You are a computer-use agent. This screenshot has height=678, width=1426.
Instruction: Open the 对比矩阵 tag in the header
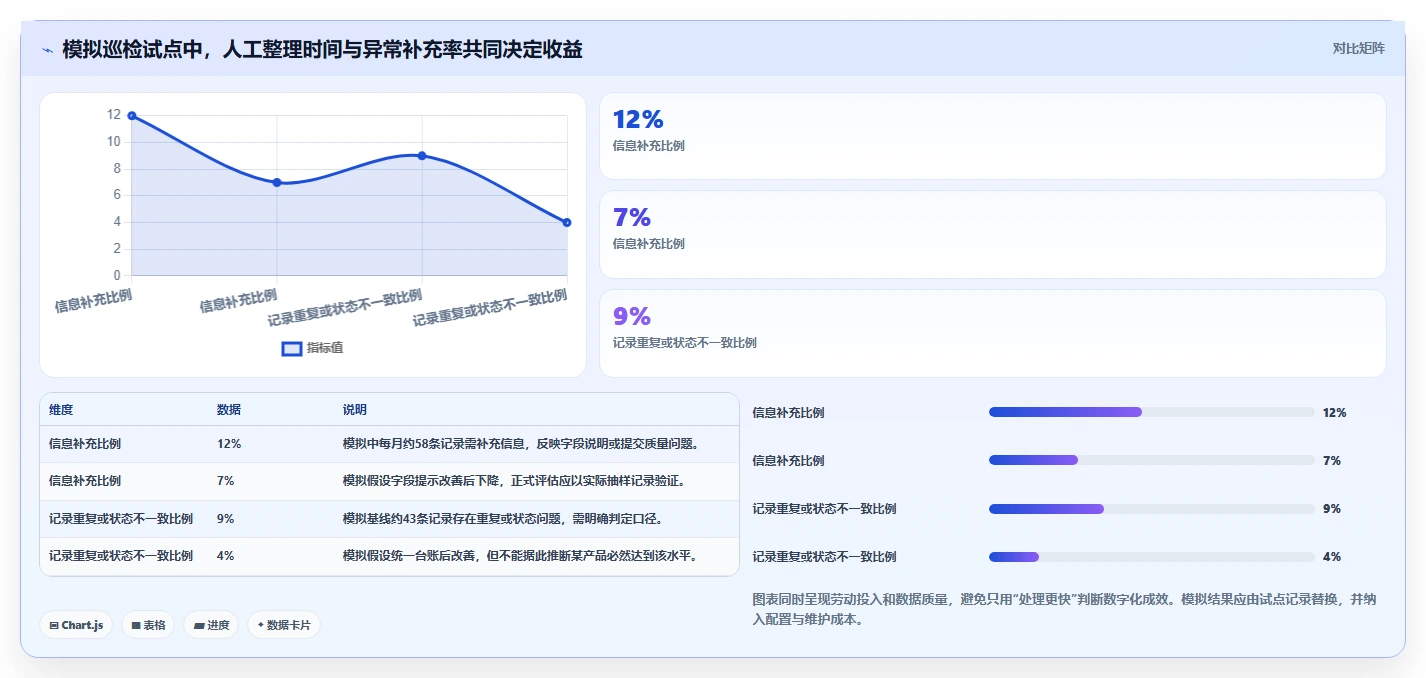[x=1359, y=48]
